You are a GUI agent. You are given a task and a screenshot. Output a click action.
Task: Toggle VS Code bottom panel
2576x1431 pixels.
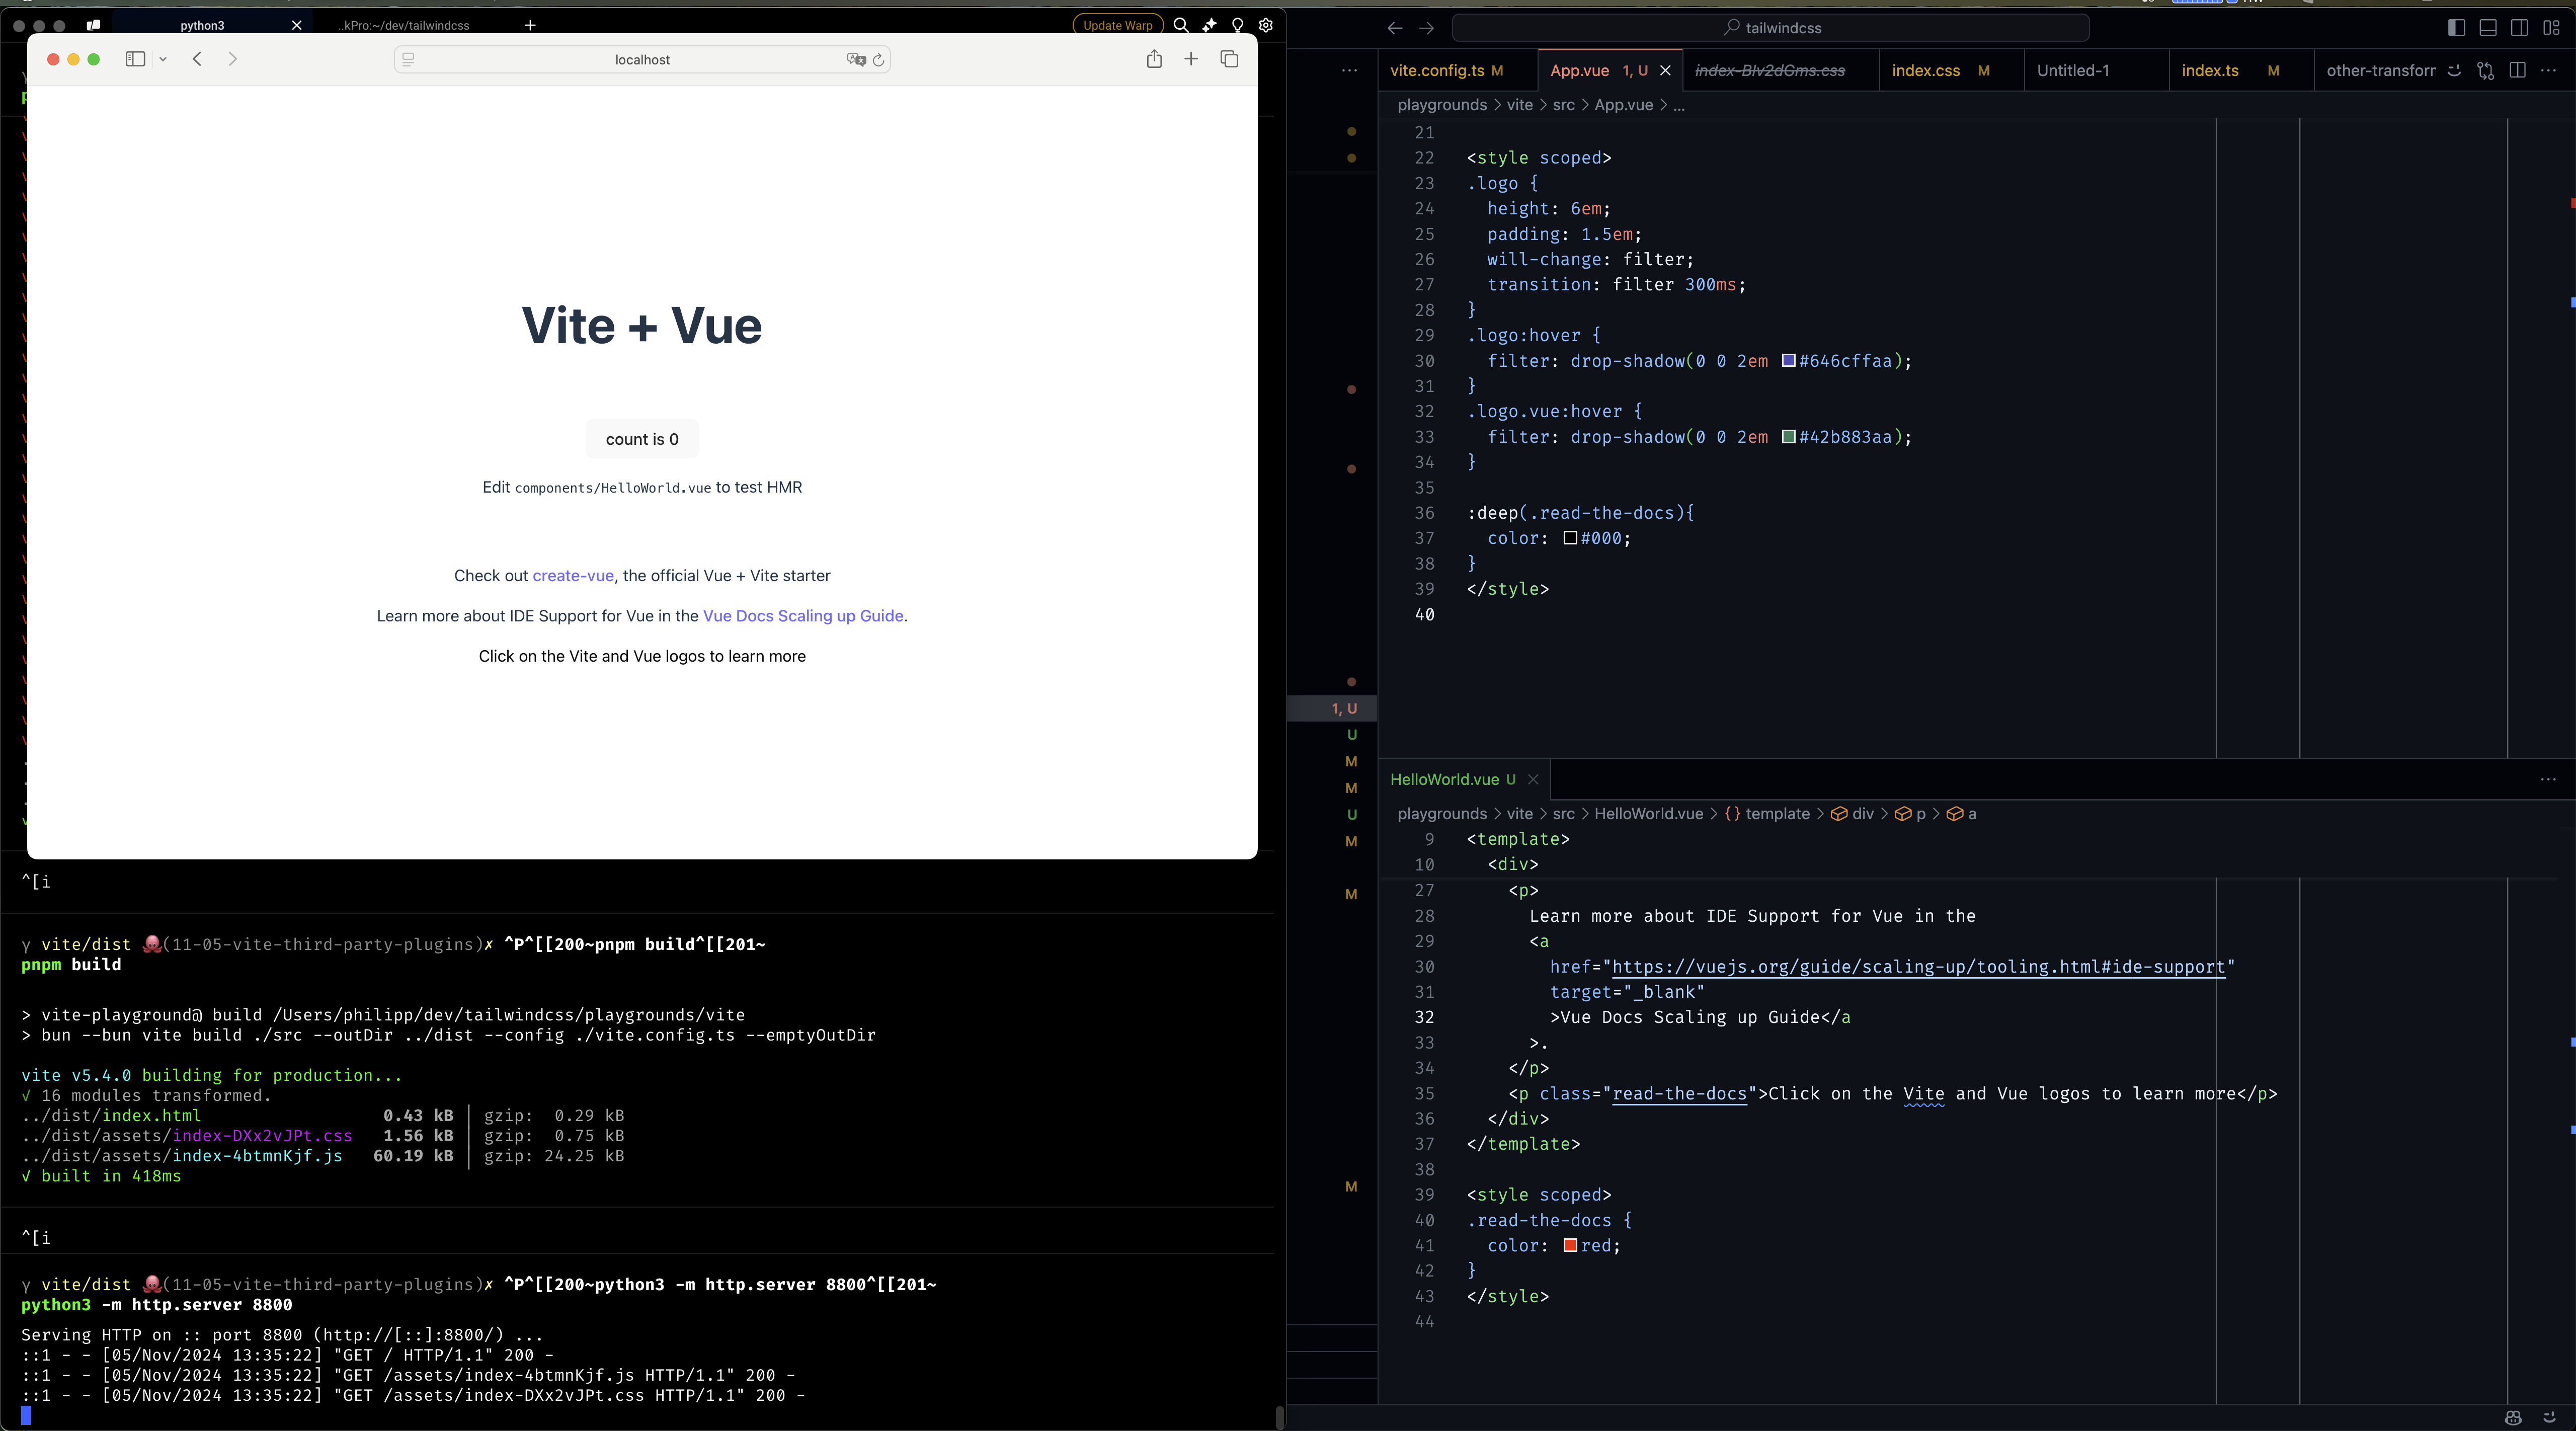pos(2488,28)
